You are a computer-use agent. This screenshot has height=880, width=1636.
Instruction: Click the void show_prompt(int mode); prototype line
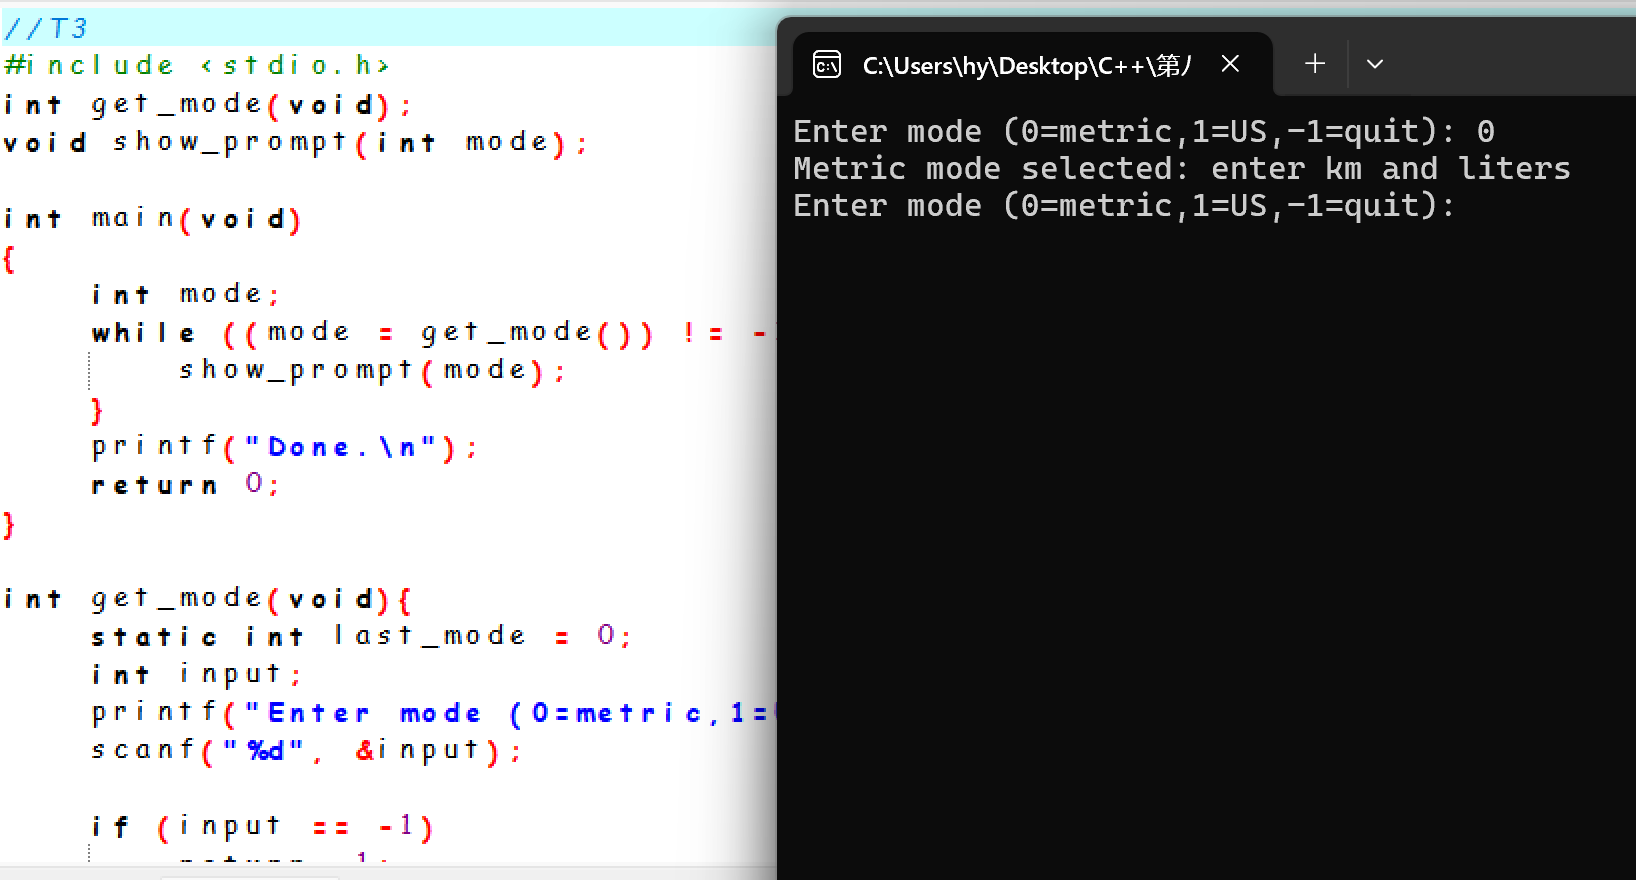(x=296, y=142)
